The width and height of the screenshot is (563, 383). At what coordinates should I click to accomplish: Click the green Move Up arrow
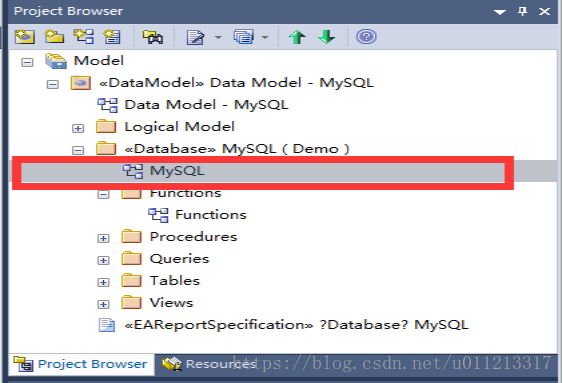tap(297, 37)
